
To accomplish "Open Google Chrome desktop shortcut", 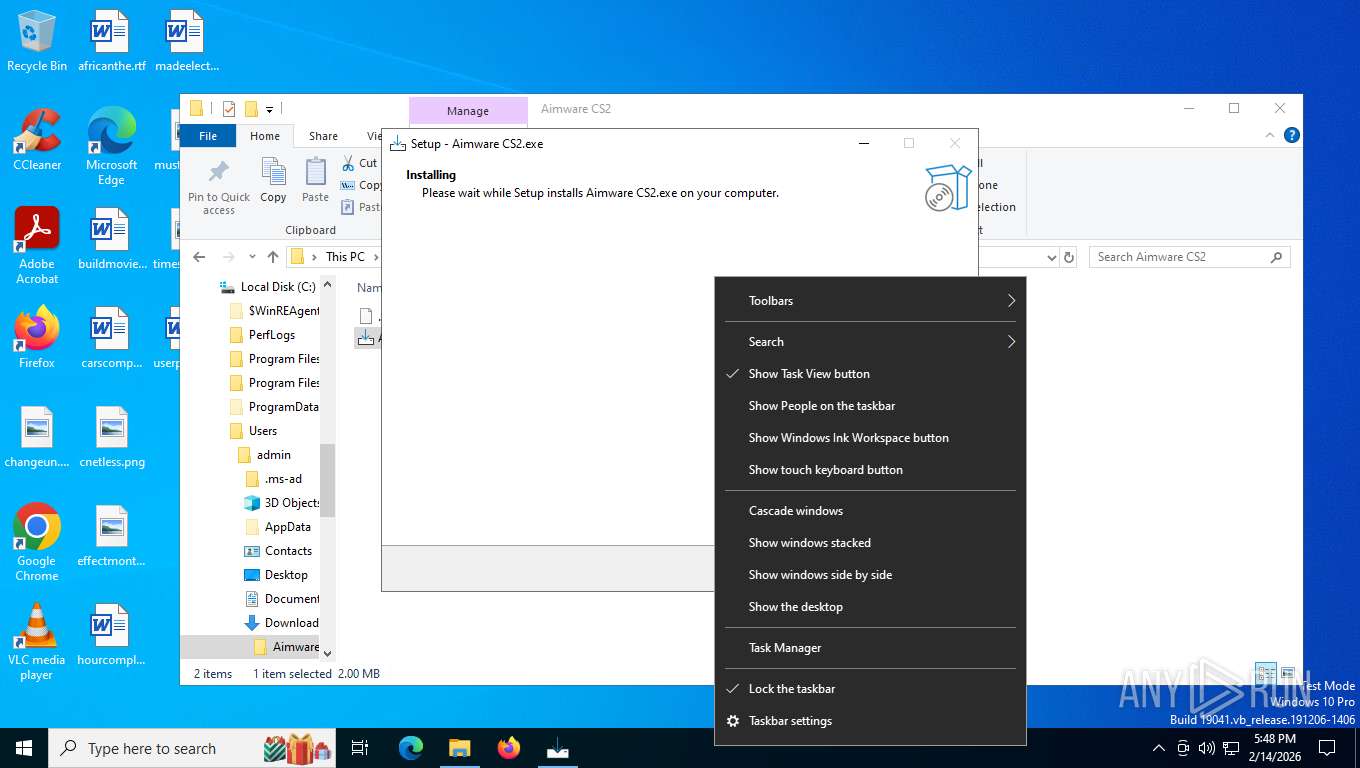I will click(37, 542).
